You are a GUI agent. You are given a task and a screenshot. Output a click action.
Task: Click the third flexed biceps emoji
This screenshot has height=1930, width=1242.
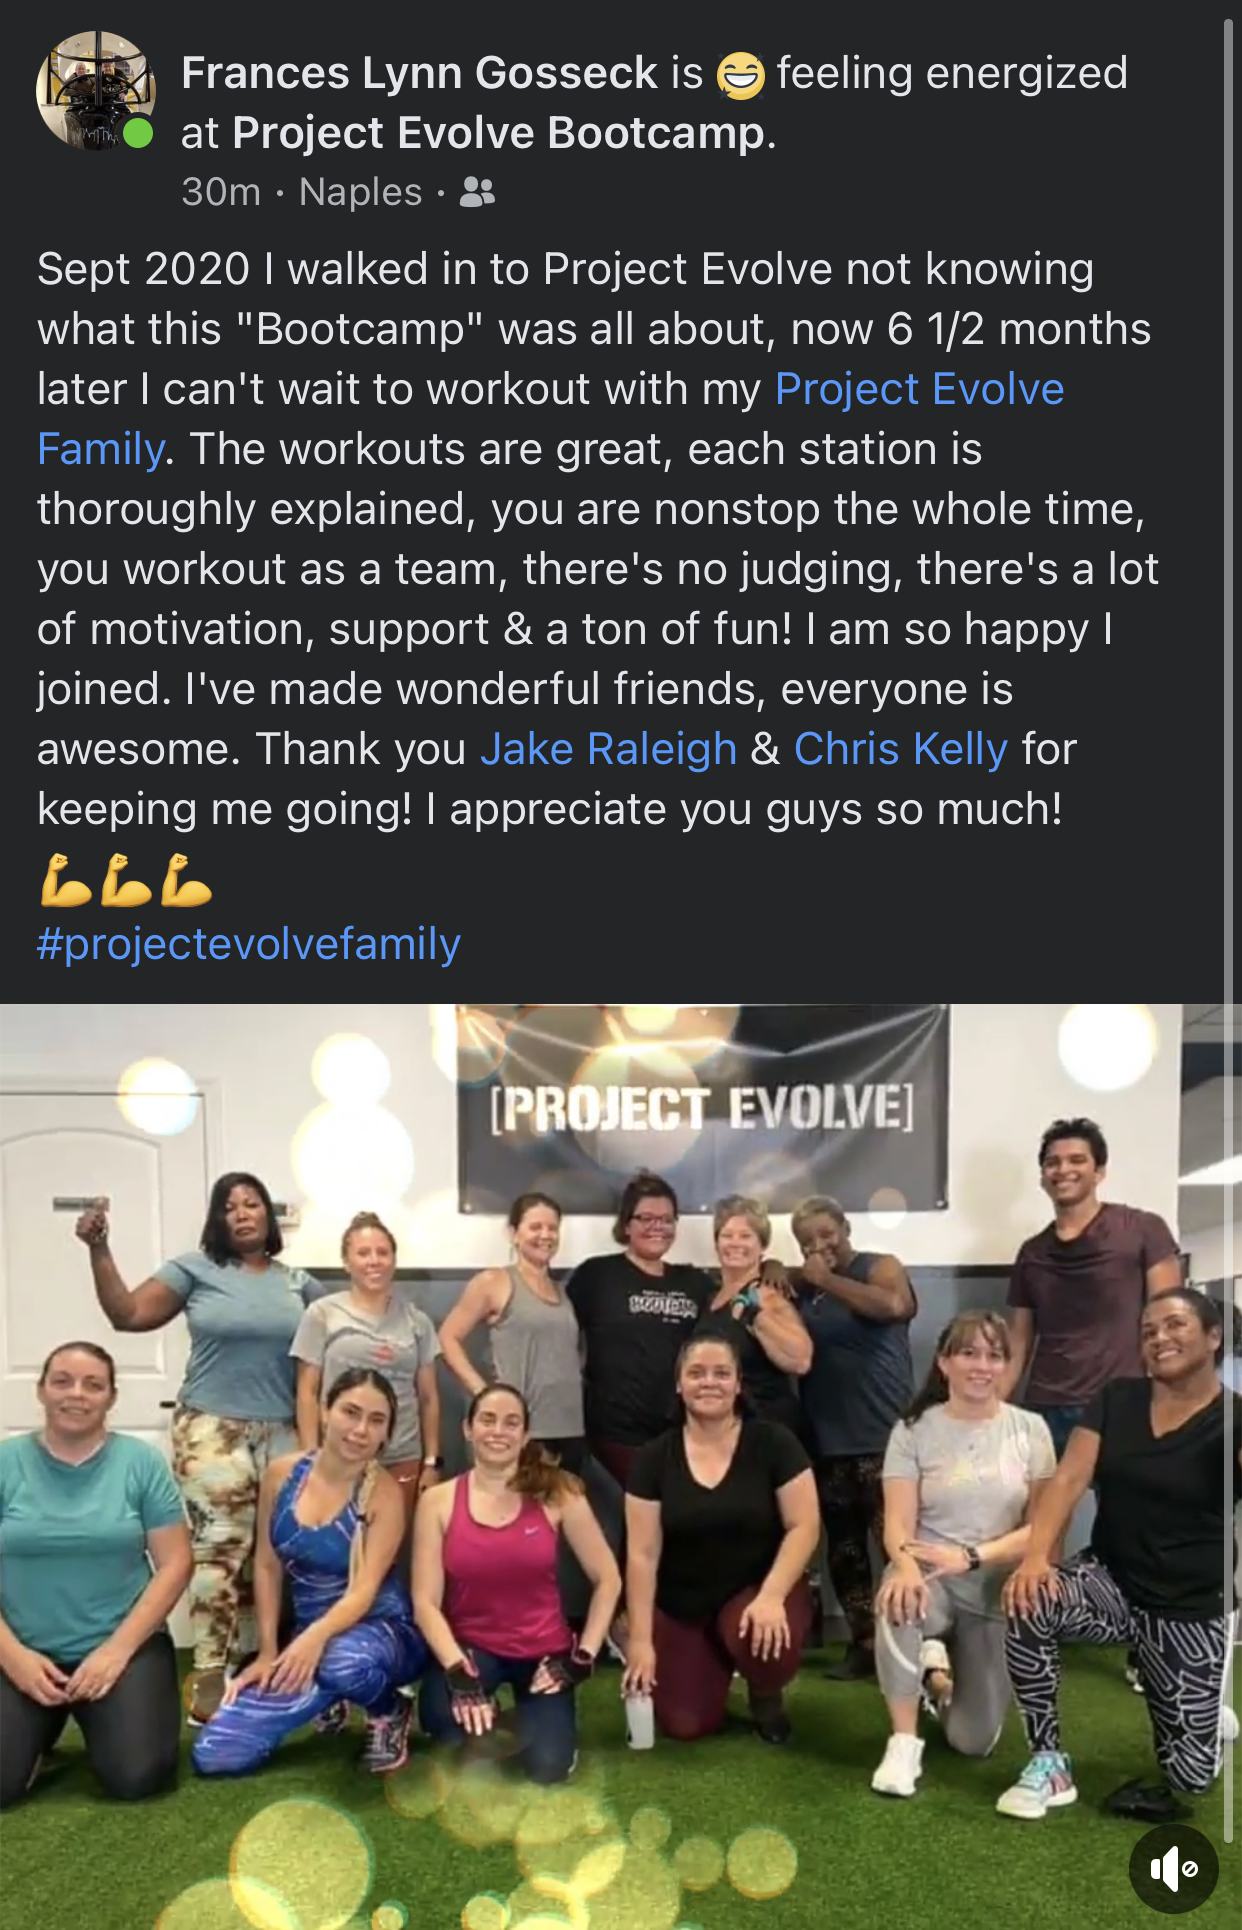click(186, 880)
